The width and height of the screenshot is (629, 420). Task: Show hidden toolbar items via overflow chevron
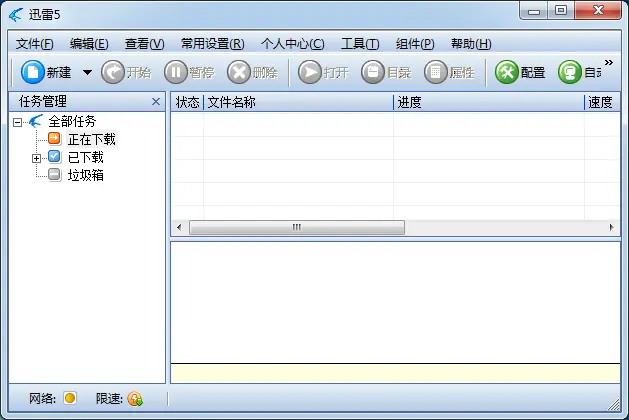pos(608,64)
